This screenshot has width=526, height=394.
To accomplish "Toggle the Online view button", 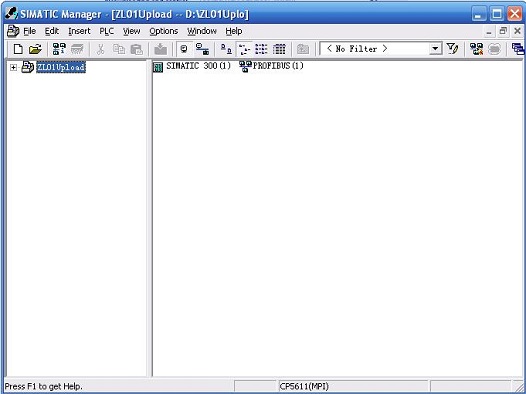I will pos(202,50).
